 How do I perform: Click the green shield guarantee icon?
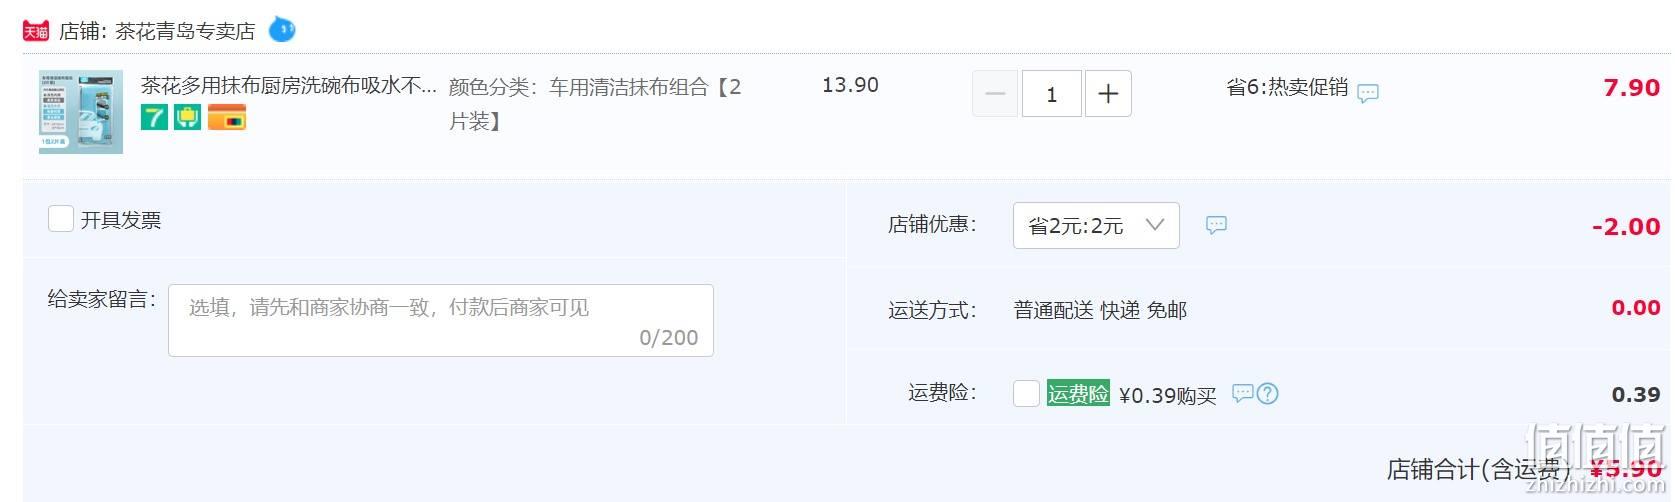(188, 118)
